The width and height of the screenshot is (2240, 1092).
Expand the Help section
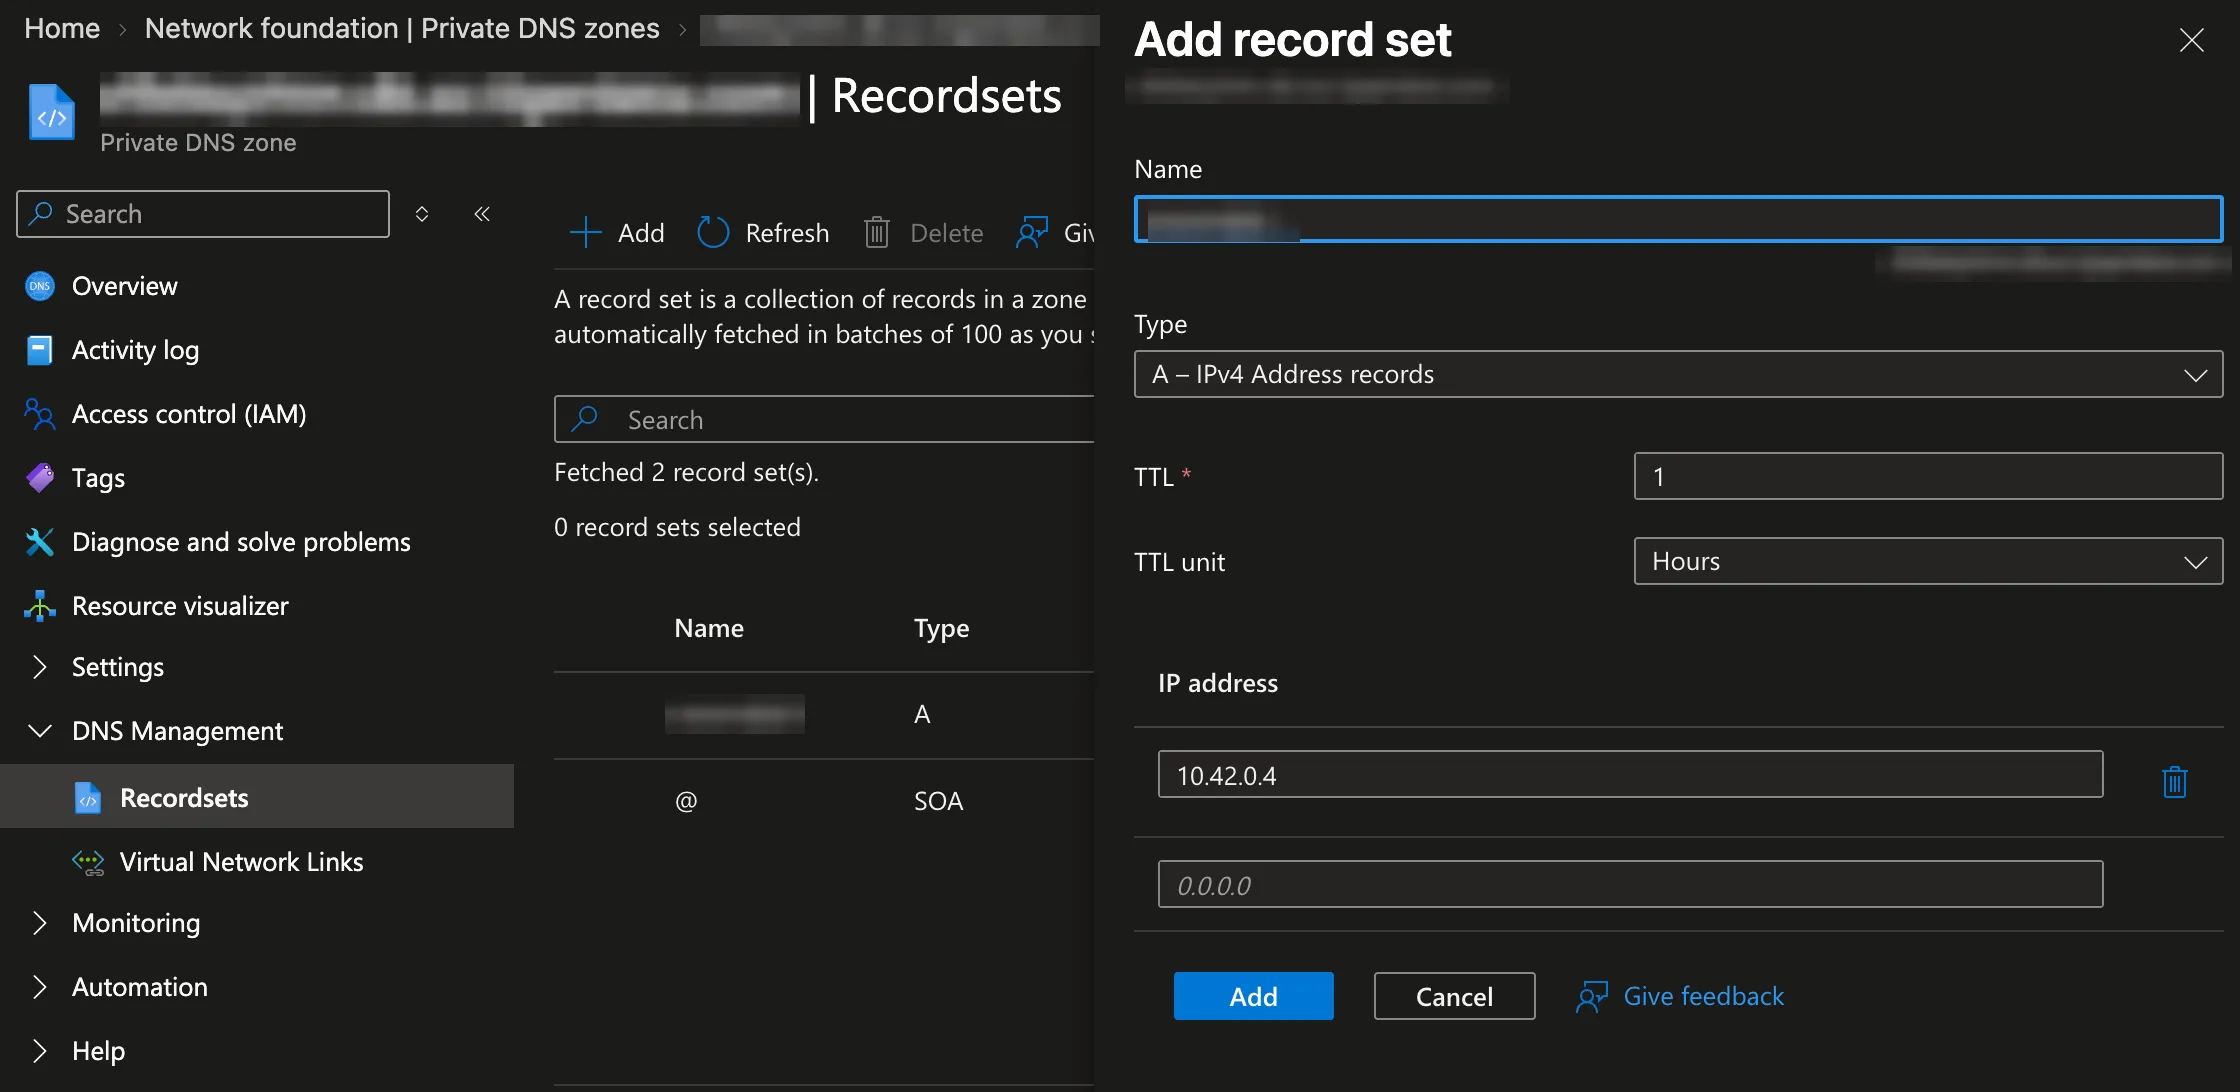[x=39, y=1051]
